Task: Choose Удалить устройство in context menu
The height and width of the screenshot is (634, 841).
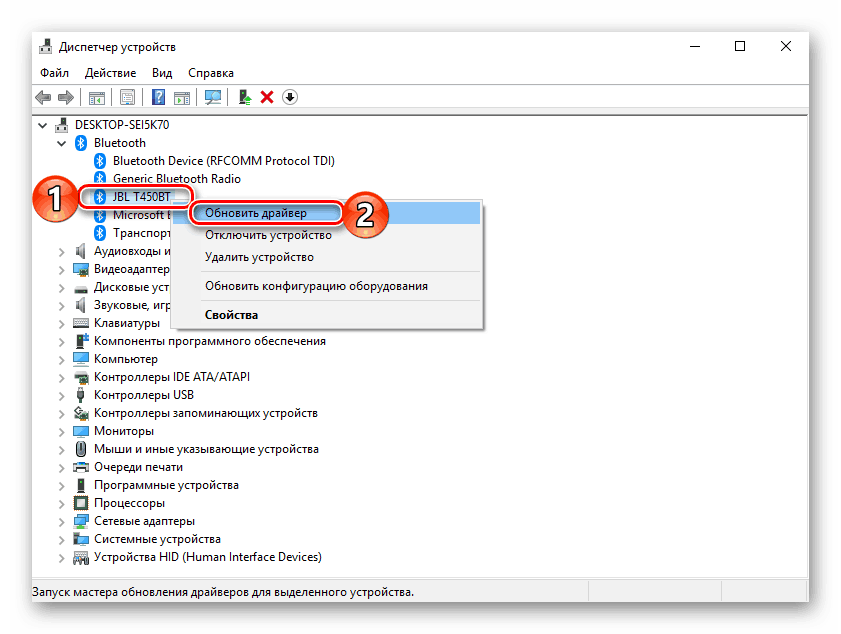Action: 327,257
